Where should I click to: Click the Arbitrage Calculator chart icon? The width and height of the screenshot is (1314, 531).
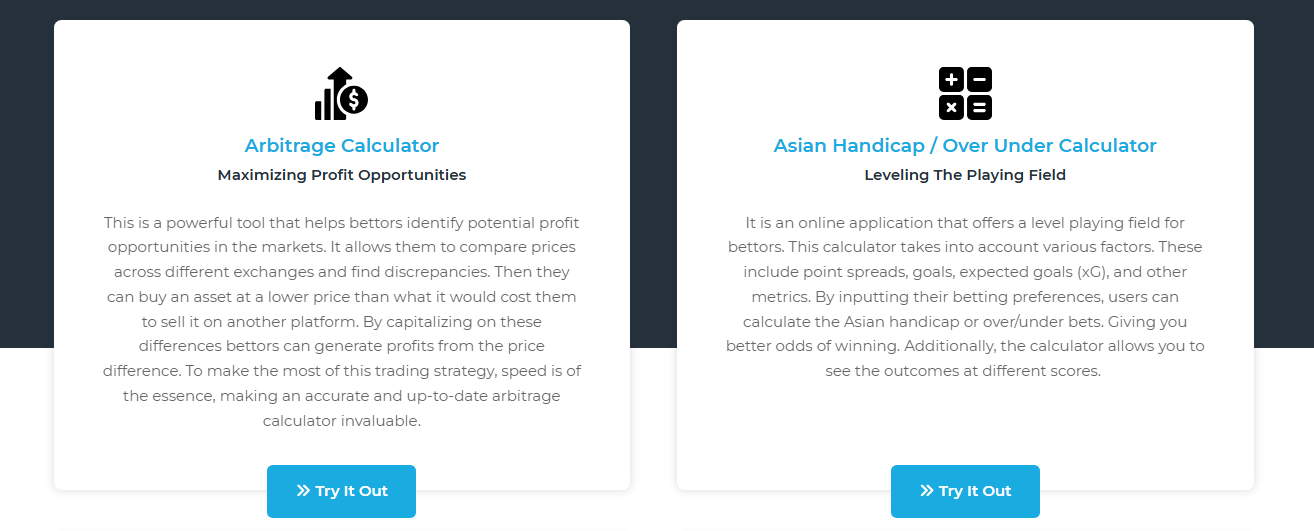pos(341,94)
